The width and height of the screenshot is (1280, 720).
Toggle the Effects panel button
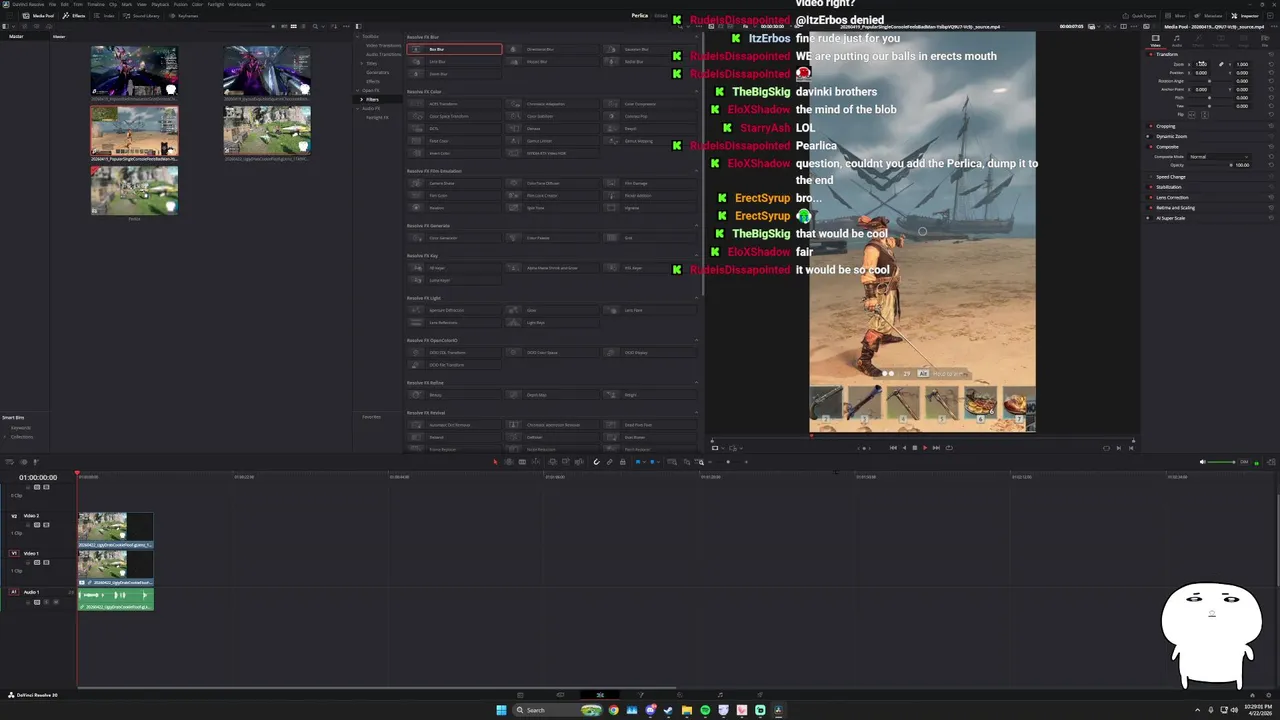pyautogui.click(x=74, y=16)
